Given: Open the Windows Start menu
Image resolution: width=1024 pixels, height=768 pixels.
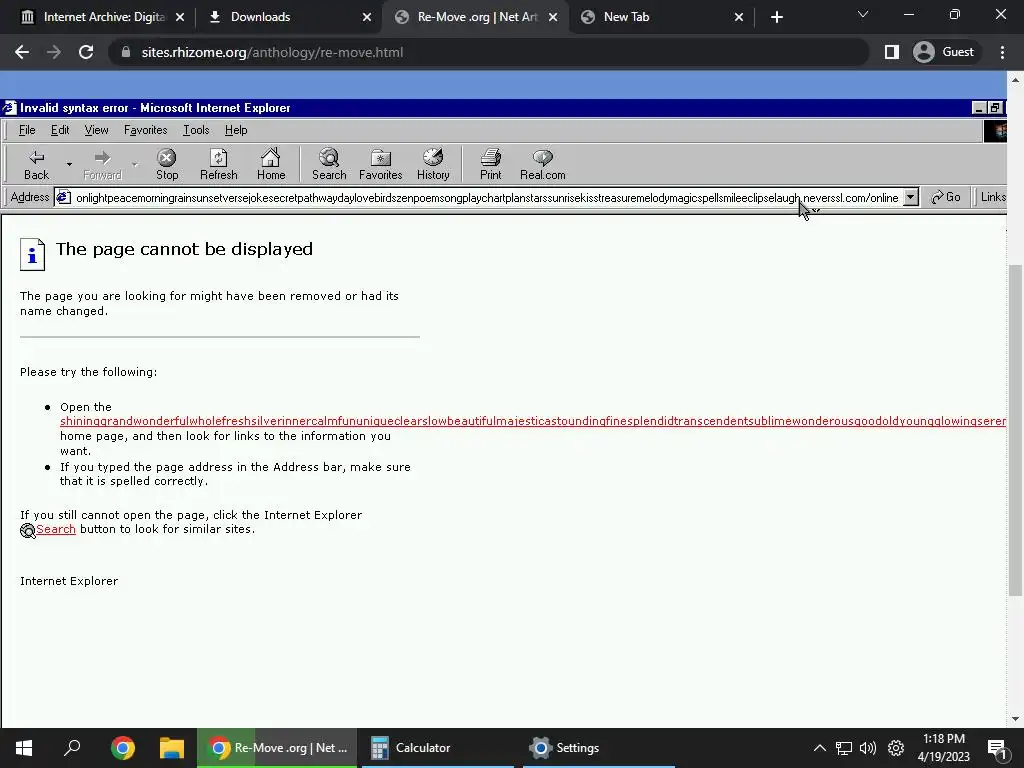Looking at the screenshot, I should (24, 748).
